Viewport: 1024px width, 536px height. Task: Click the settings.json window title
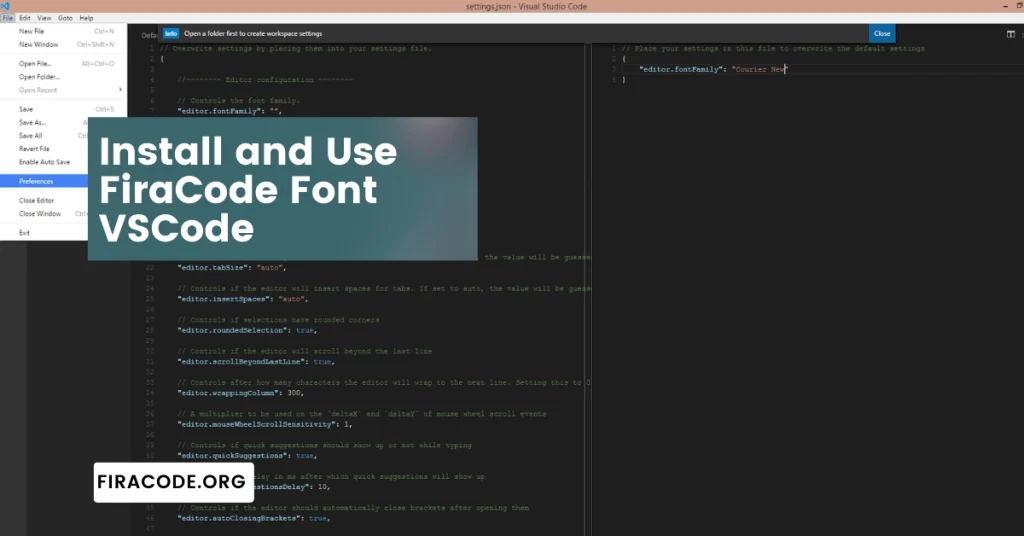tap(526, 7)
